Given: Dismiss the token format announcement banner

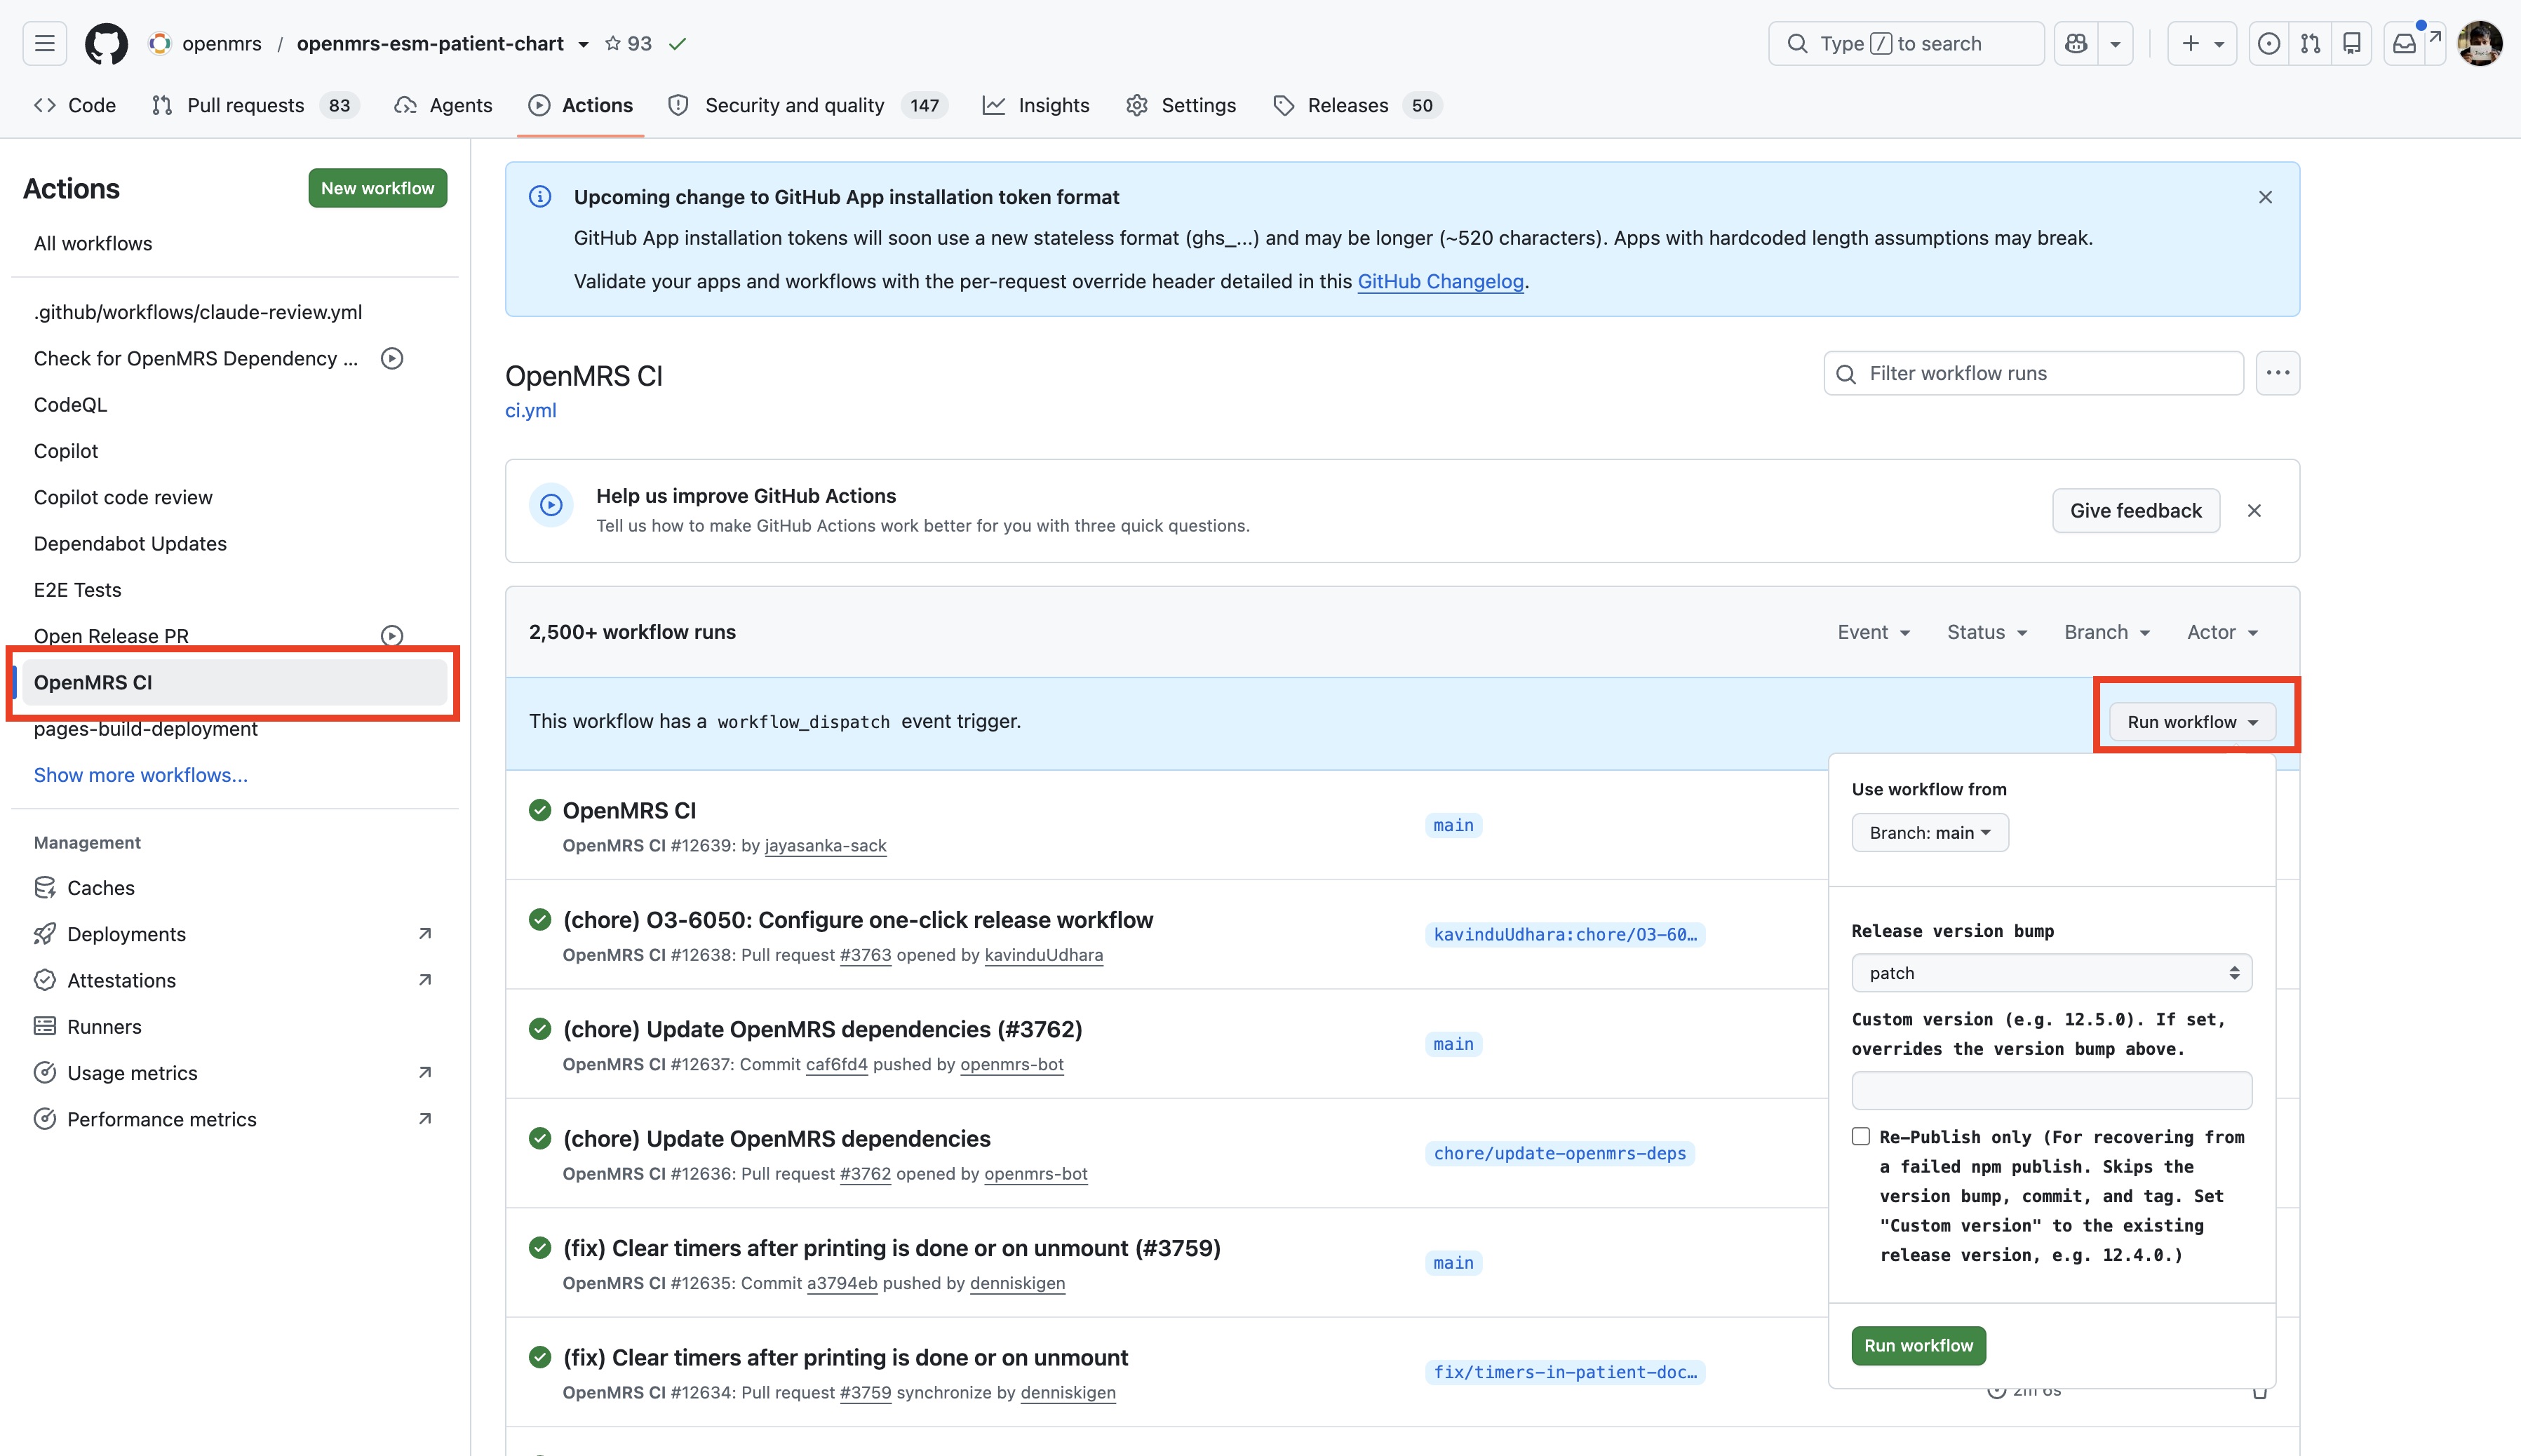Looking at the screenshot, I should [x=2265, y=197].
